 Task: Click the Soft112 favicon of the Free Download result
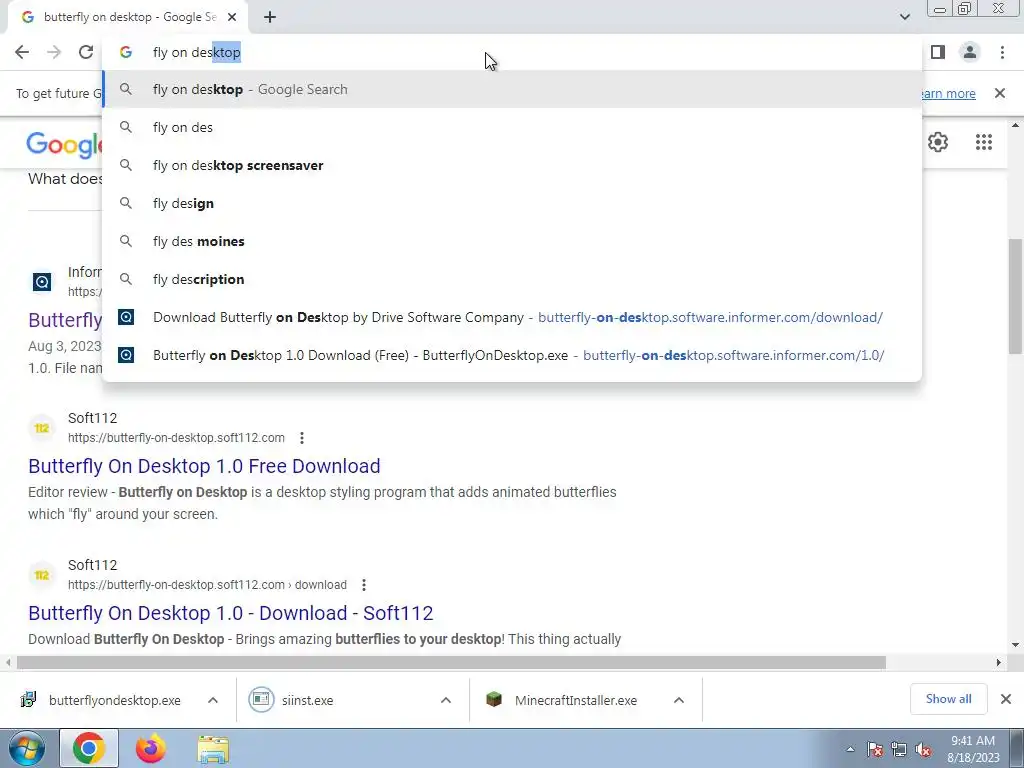[x=42, y=428]
